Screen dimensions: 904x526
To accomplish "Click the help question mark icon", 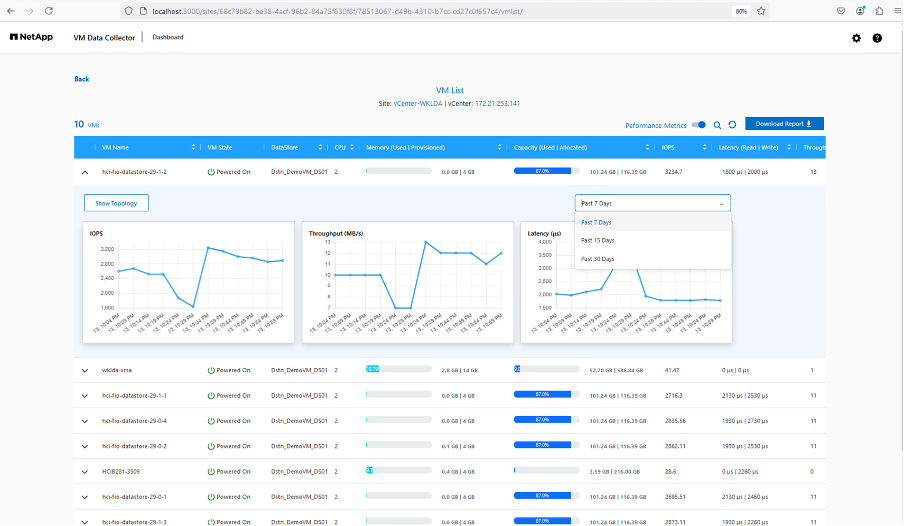I will 877,38.
